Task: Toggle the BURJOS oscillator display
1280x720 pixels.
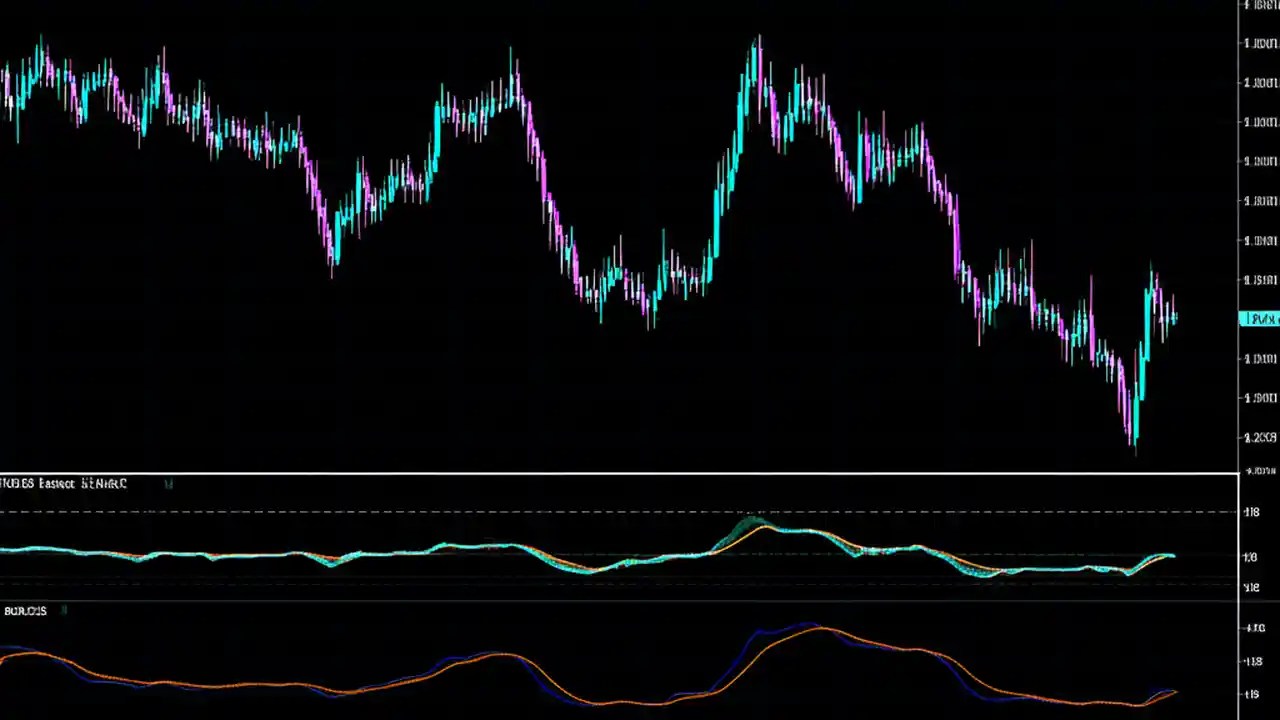Action: pyautogui.click(x=25, y=611)
